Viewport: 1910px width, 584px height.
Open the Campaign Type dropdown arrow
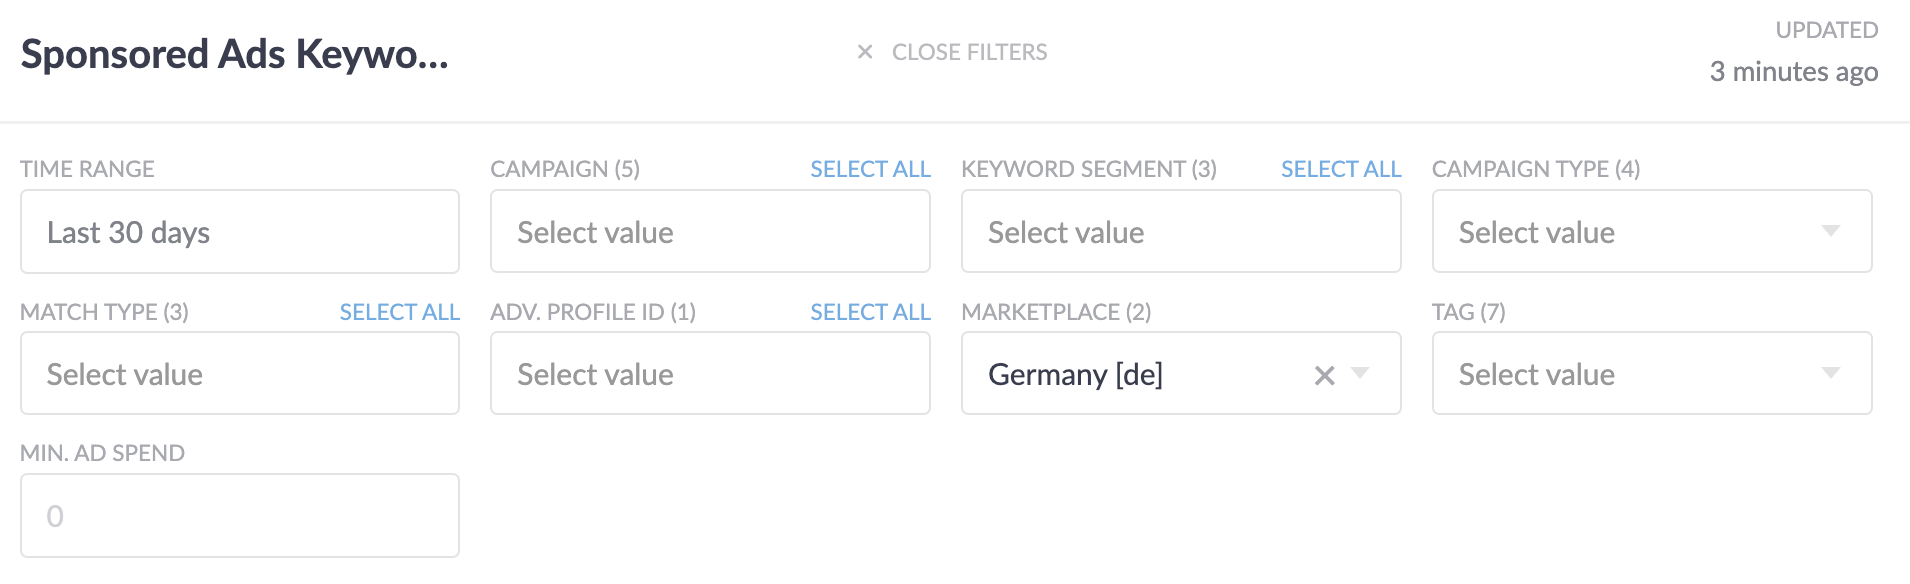(1830, 231)
